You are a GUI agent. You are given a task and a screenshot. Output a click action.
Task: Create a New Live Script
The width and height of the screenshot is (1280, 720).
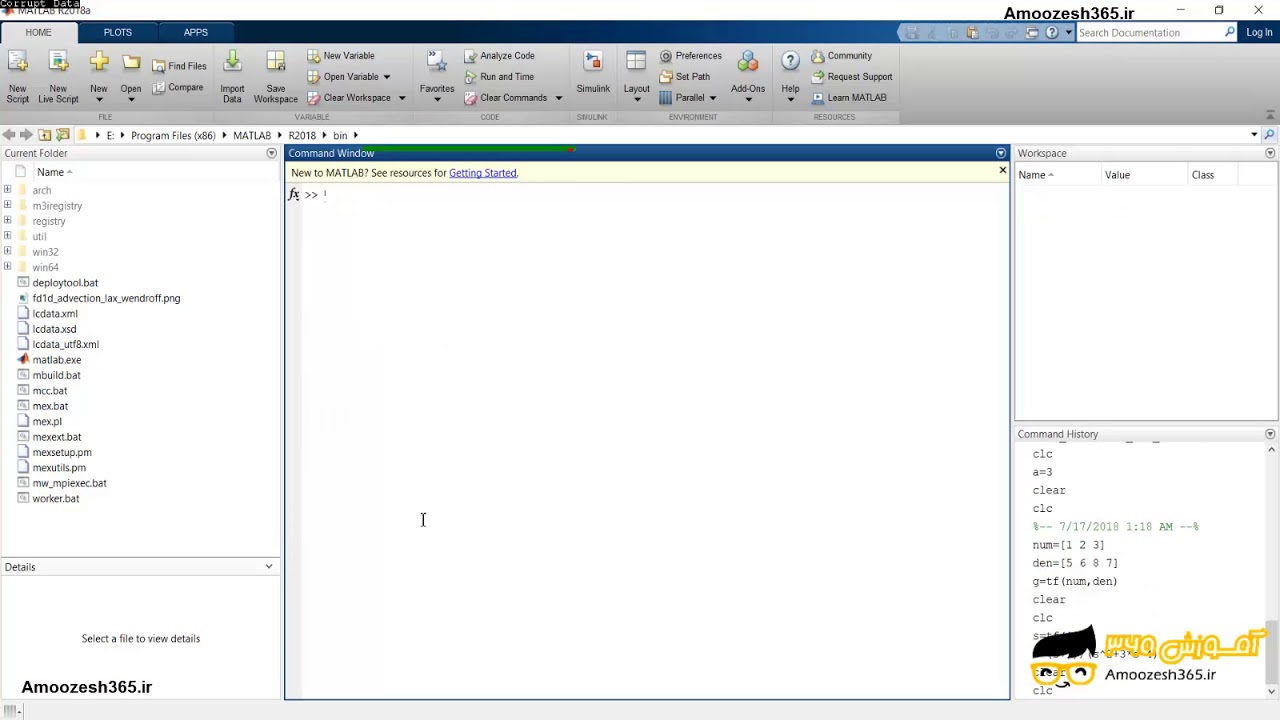(x=58, y=77)
